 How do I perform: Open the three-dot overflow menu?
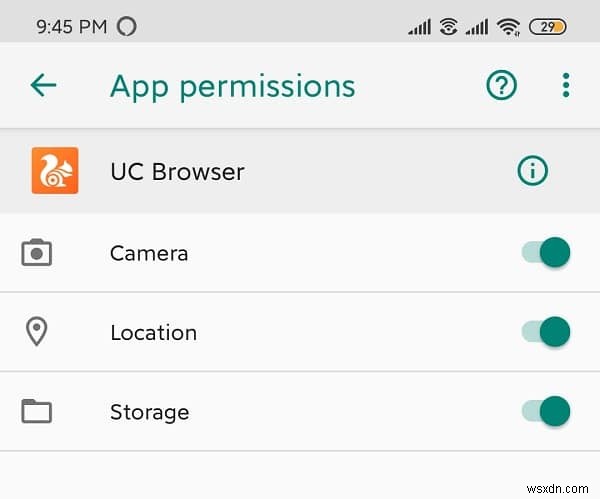coord(566,86)
